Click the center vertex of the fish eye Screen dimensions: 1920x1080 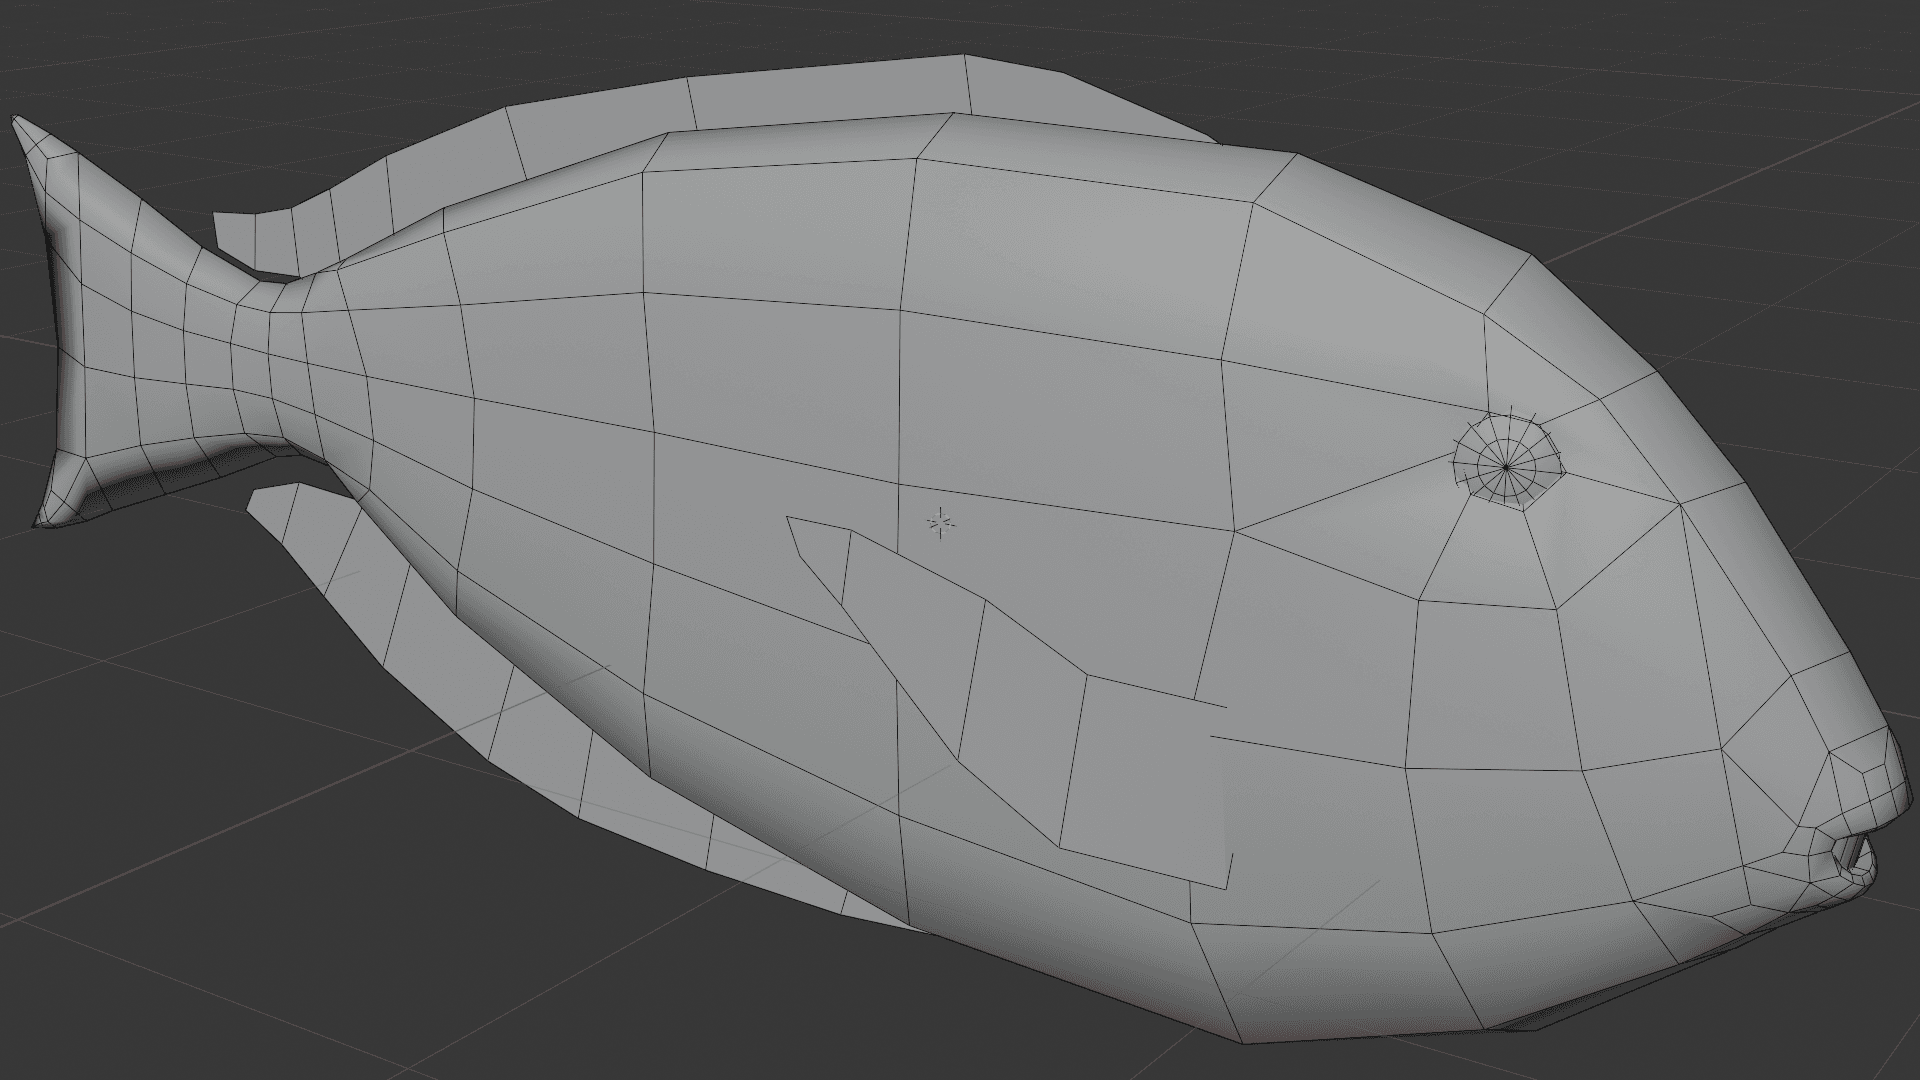tap(1506, 466)
